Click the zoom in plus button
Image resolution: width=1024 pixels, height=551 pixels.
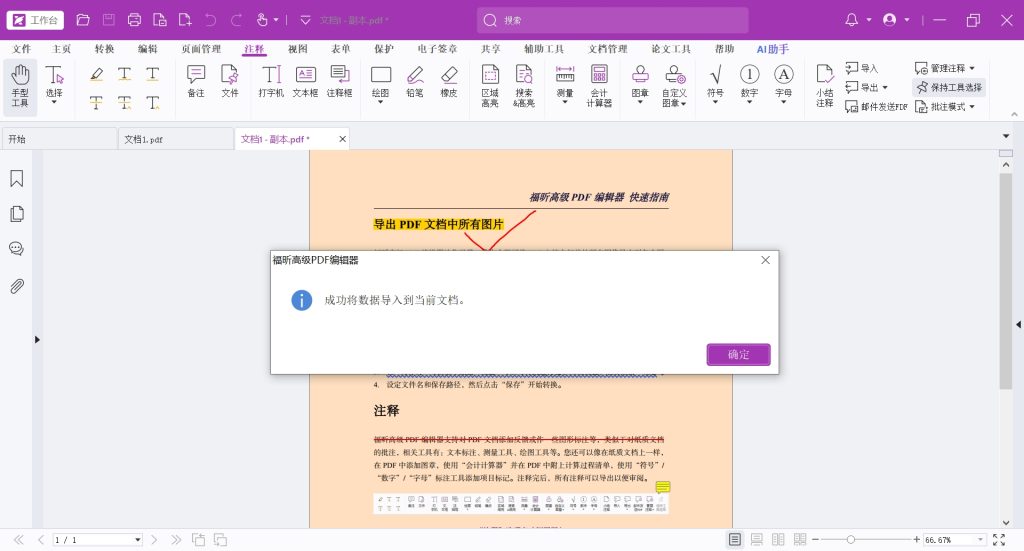click(917, 540)
